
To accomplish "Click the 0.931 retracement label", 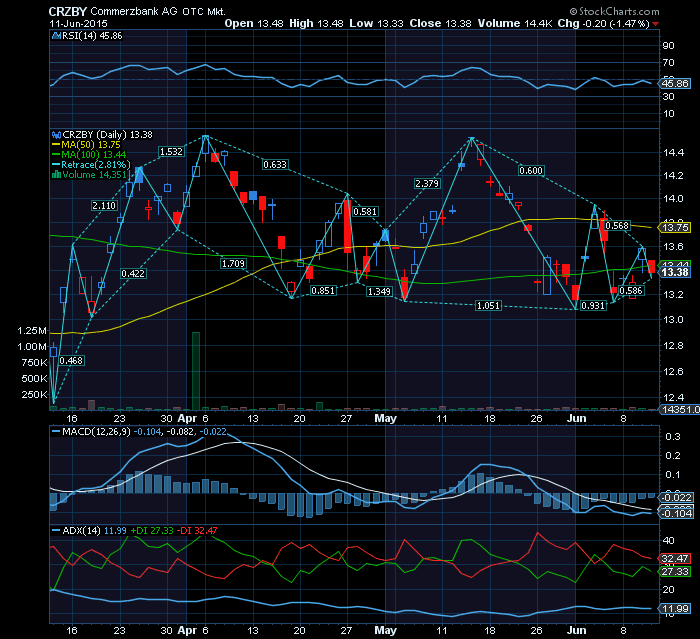I will click(x=593, y=305).
